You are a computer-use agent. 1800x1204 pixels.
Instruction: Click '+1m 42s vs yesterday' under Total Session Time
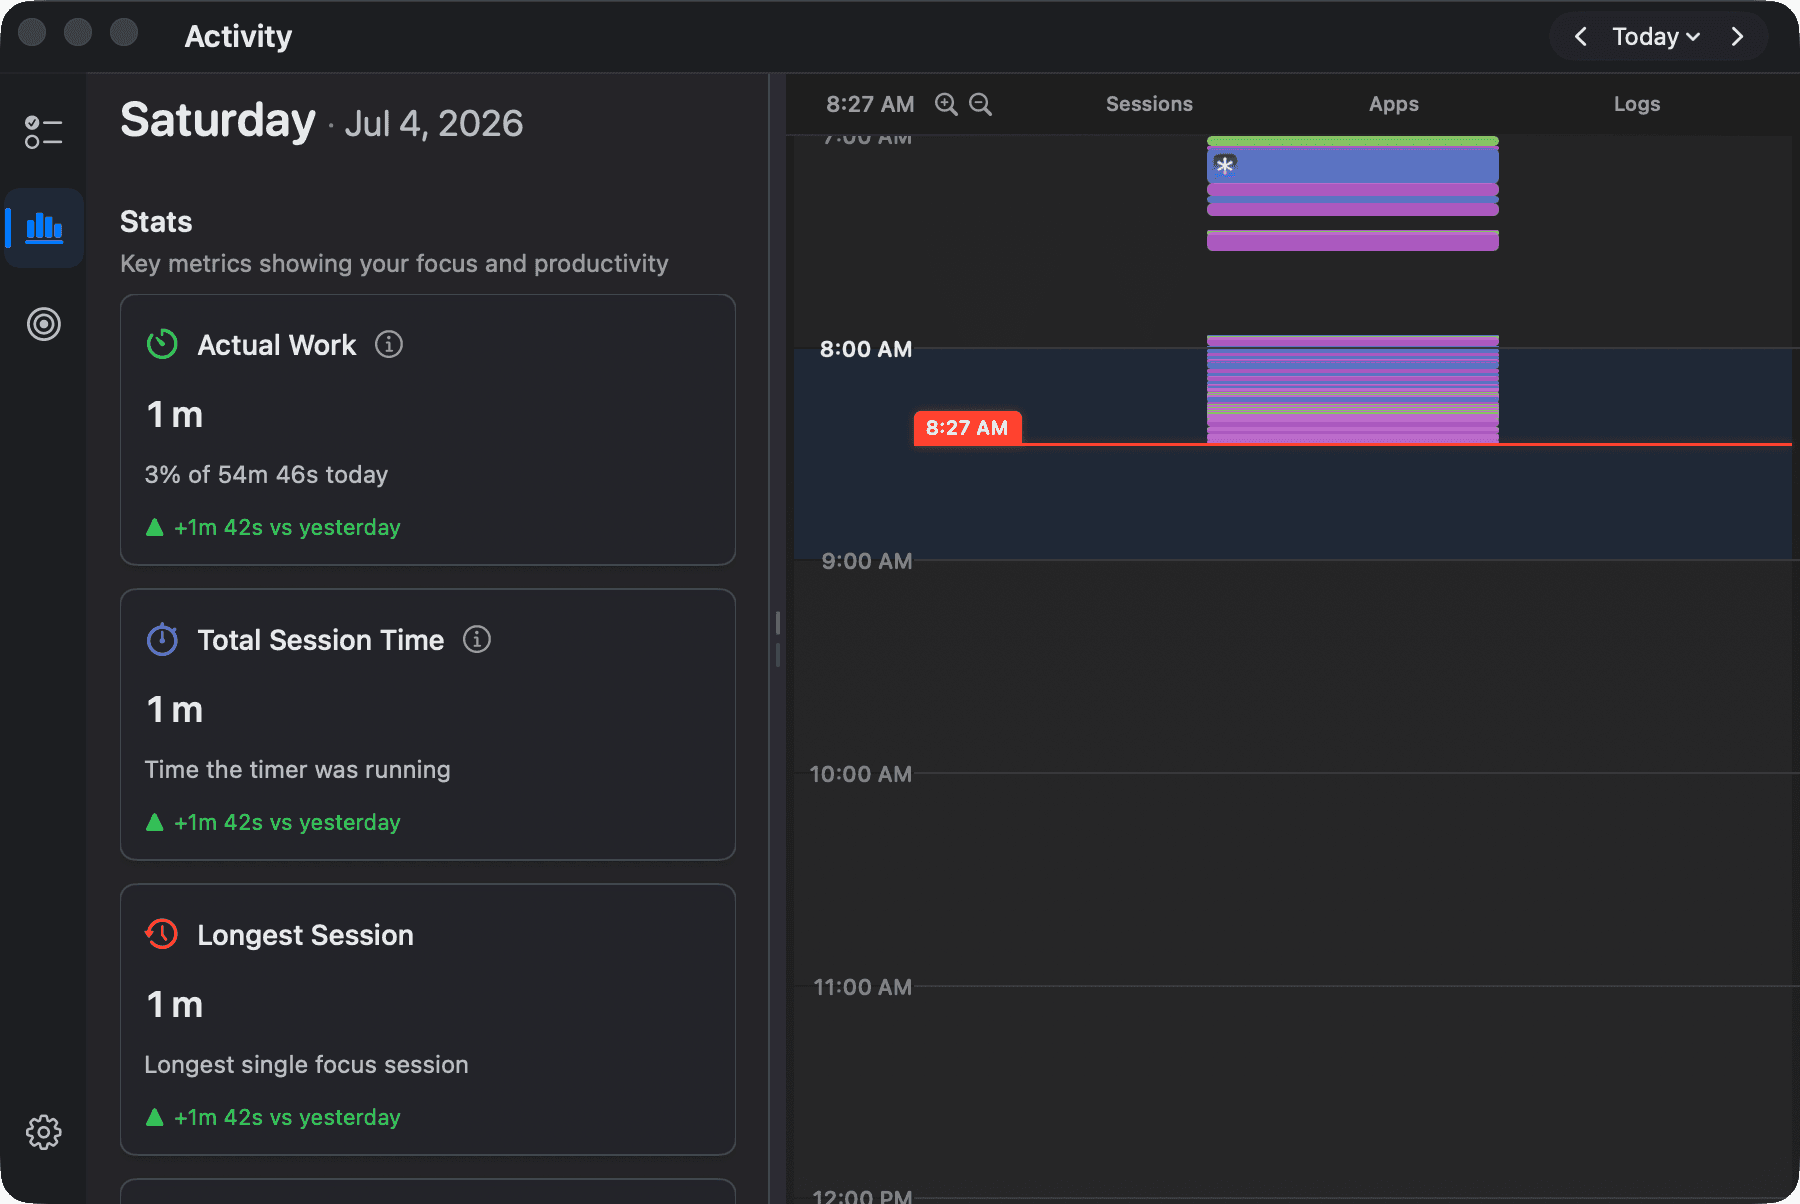(287, 822)
